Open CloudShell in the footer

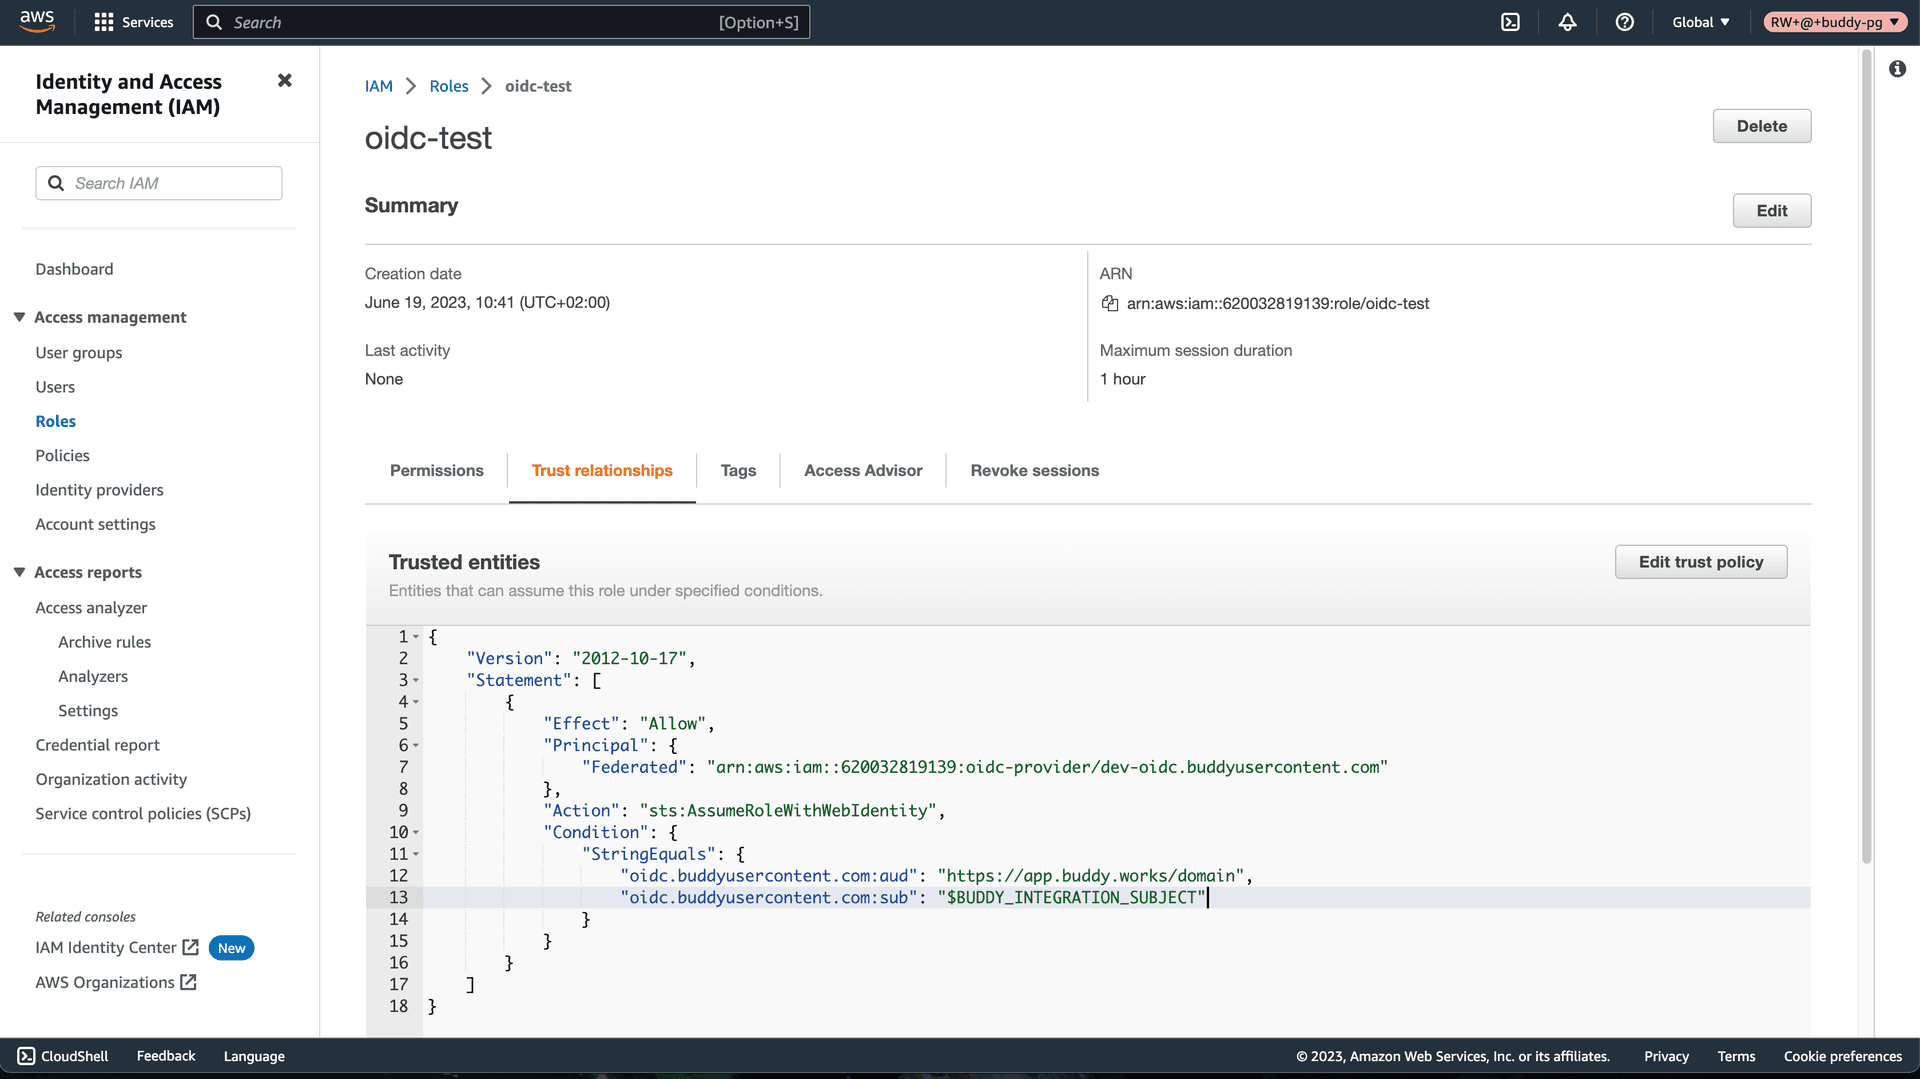(x=63, y=1056)
